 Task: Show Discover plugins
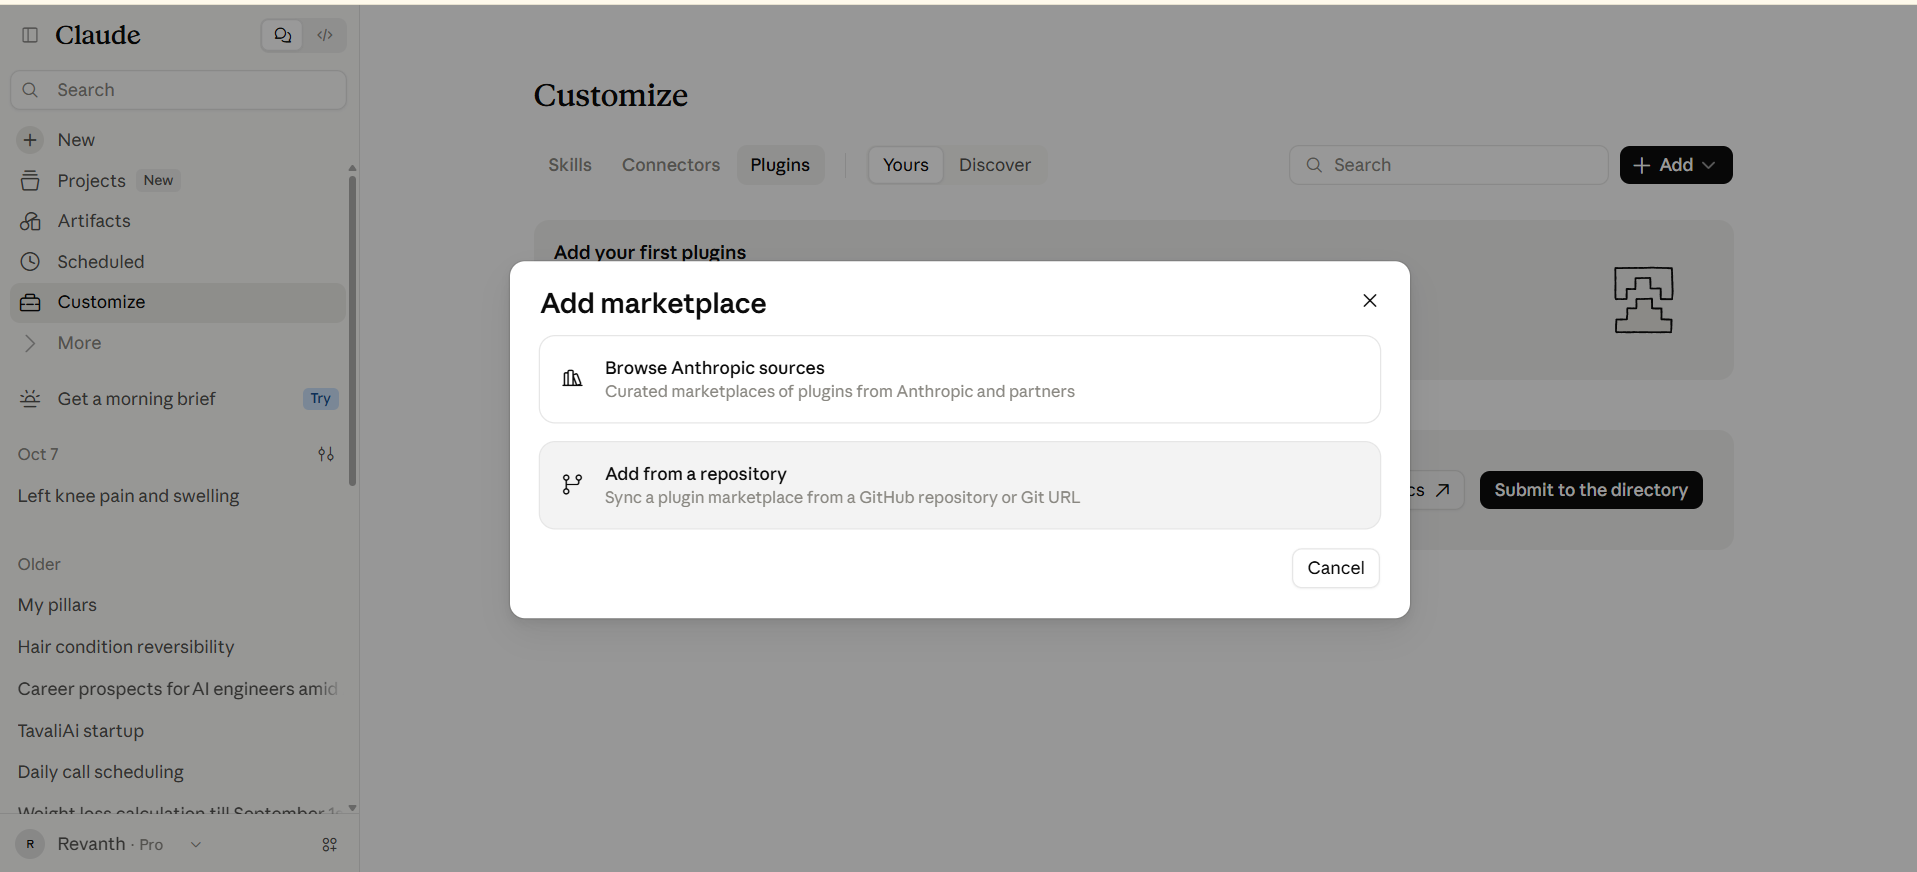tap(995, 165)
